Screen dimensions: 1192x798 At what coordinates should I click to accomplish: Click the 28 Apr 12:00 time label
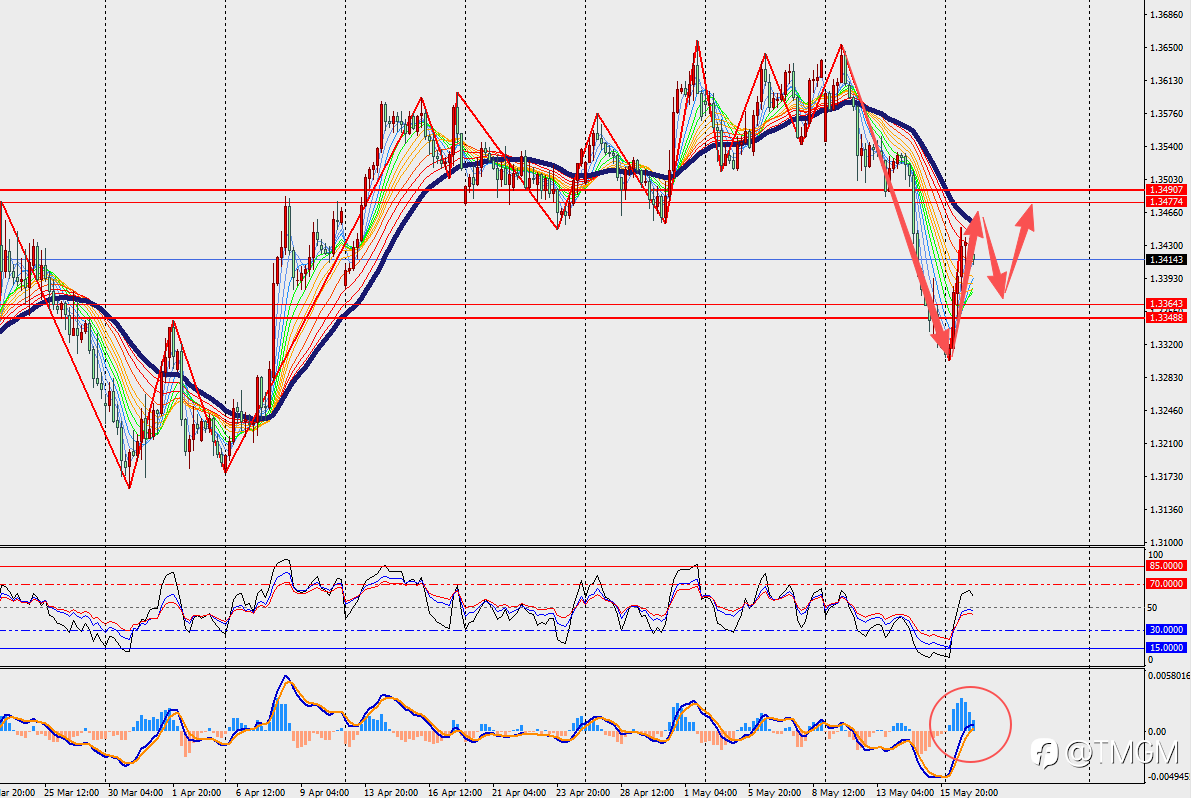pyautogui.click(x=647, y=792)
